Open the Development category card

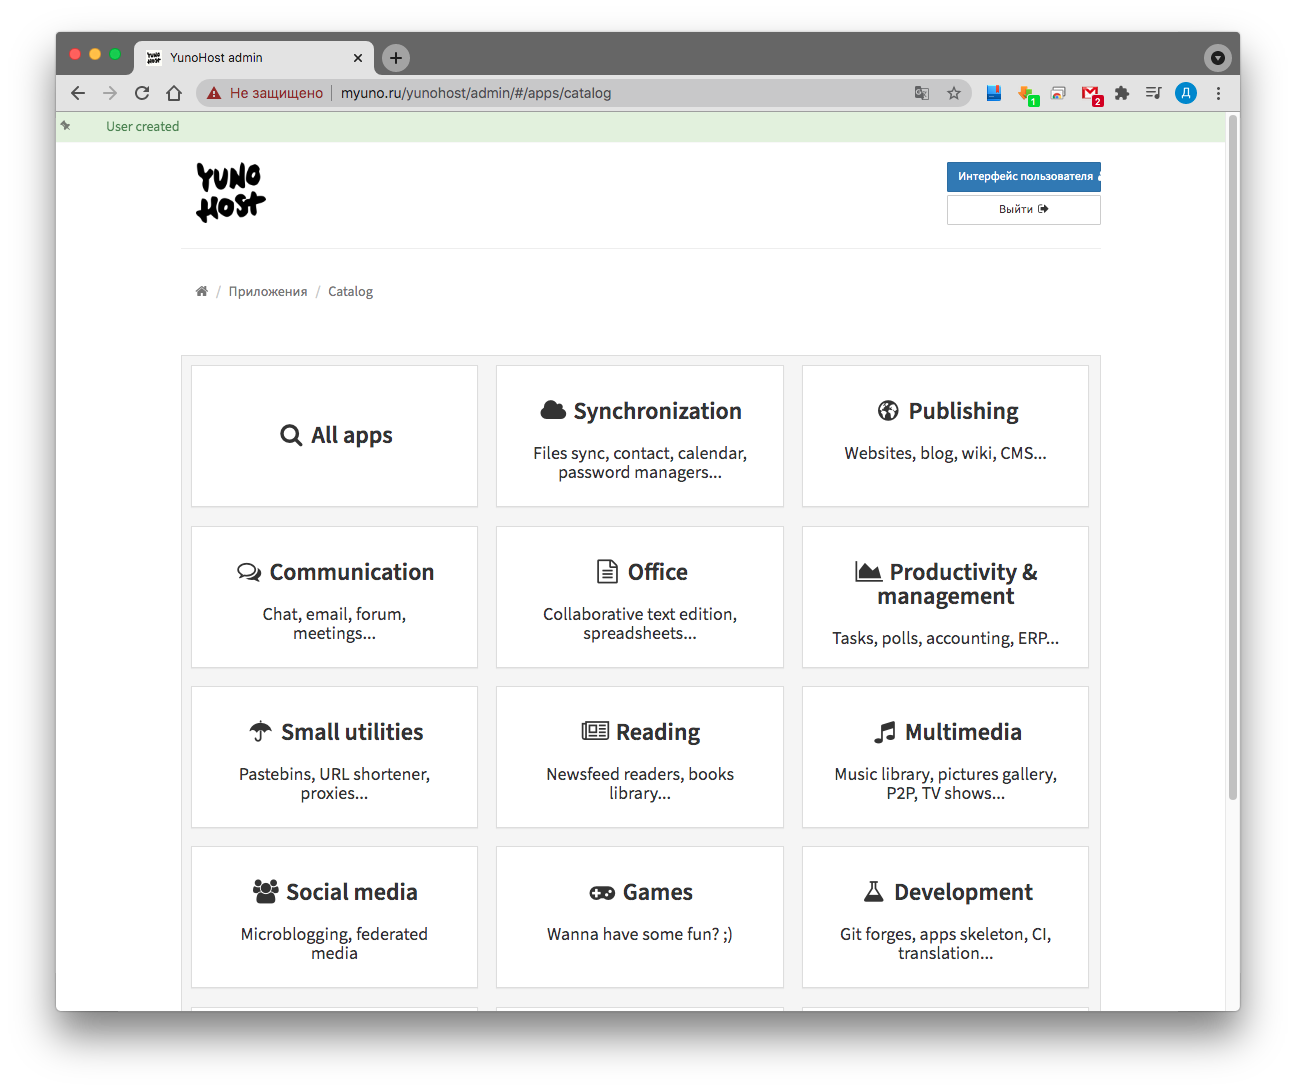click(945, 917)
